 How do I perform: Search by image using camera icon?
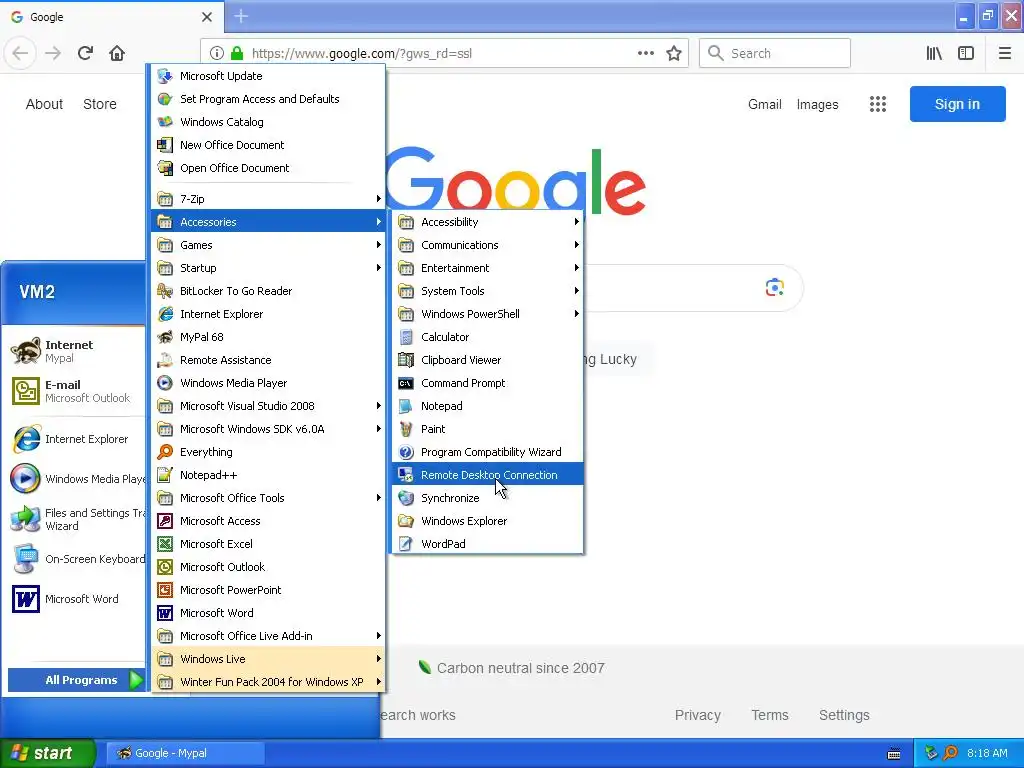(775, 287)
